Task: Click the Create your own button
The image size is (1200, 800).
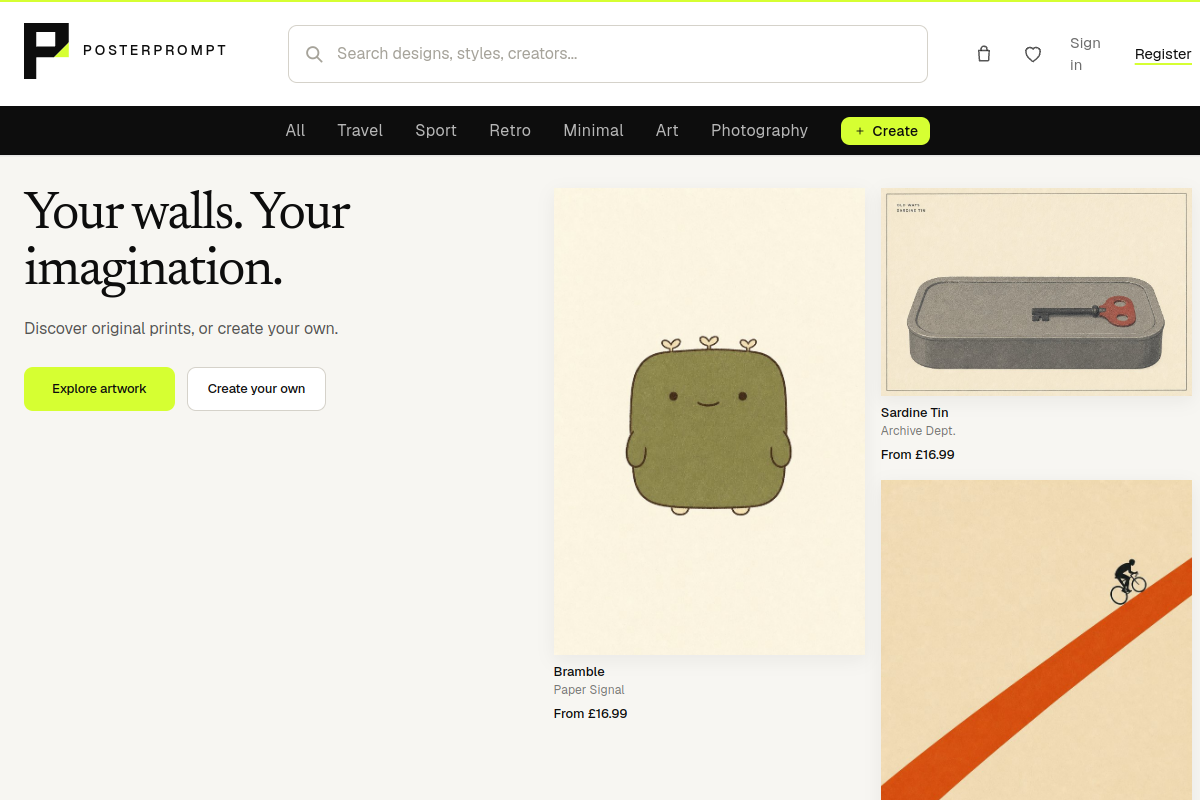Action: pyautogui.click(x=256, y=389)
